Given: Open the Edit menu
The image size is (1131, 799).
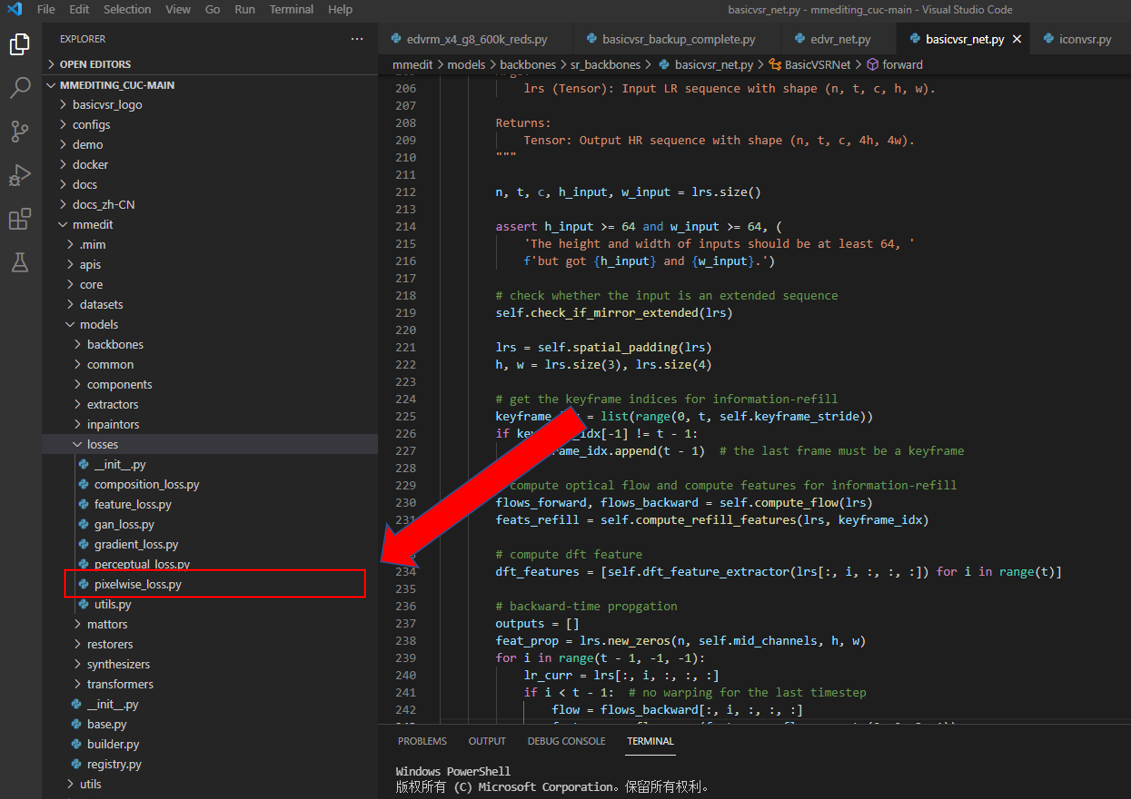Looking at the screenshot, I should pos(79,9).
